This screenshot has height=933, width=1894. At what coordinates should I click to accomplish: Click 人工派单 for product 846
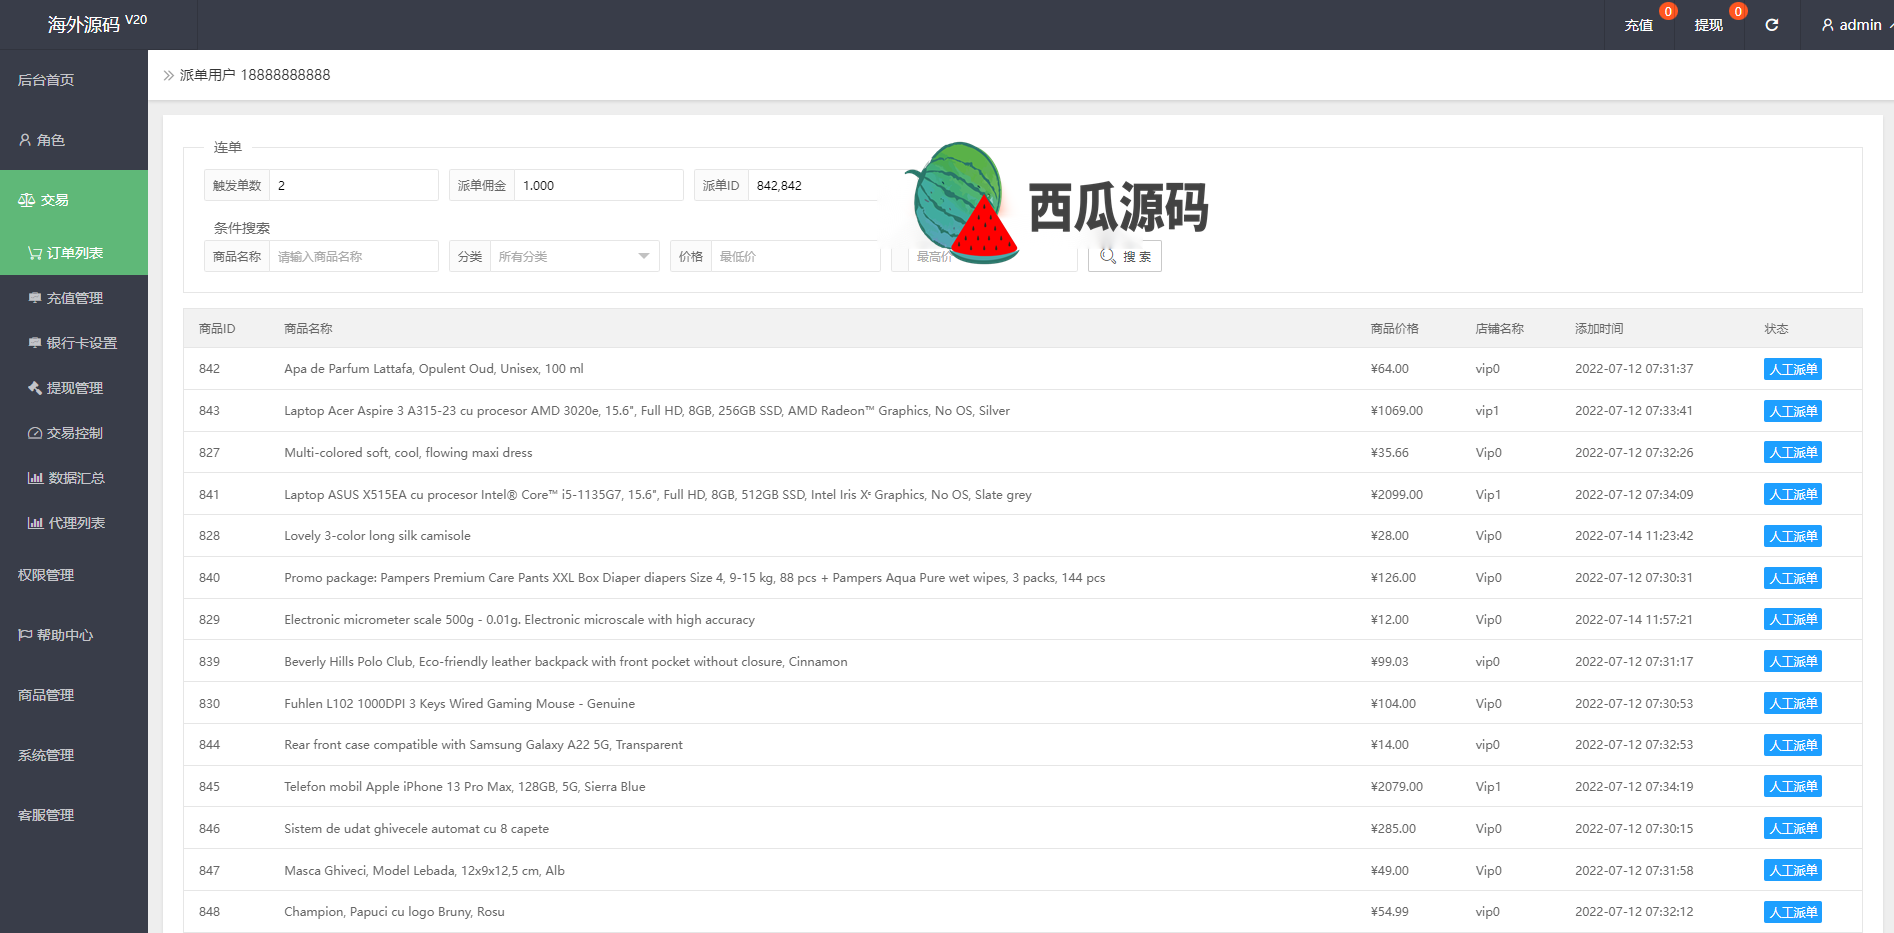point(1792,828)
